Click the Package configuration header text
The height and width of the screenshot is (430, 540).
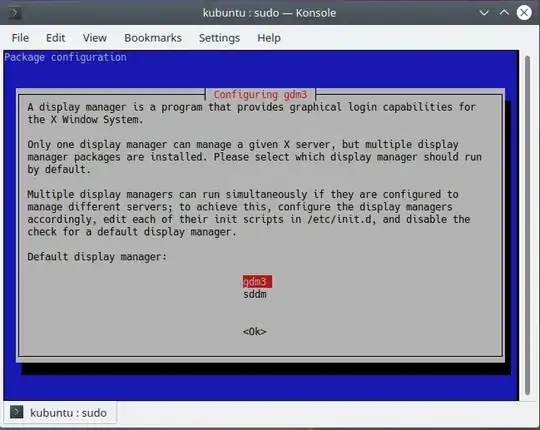coord(65,57)
